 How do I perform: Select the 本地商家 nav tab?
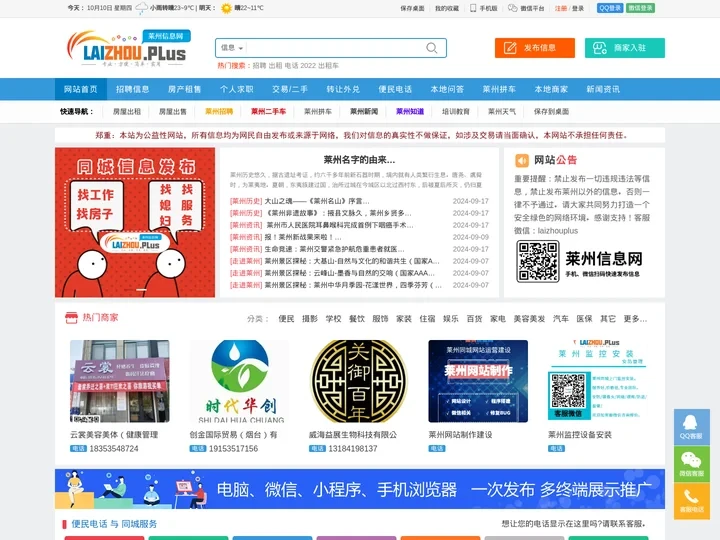pyautogui.click(x=551, y=89)
